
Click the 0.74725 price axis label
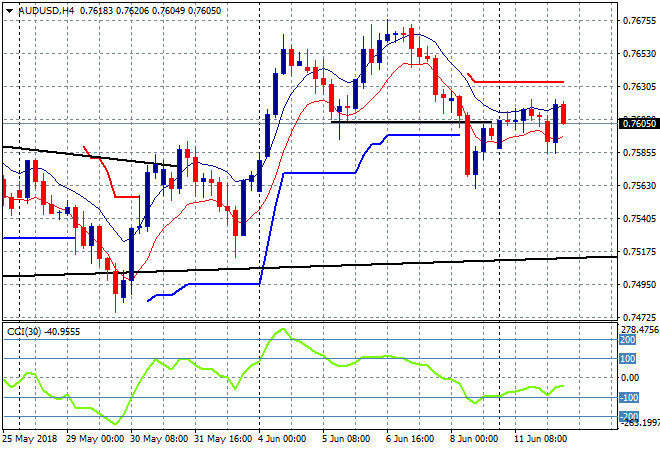click(639, 316)
